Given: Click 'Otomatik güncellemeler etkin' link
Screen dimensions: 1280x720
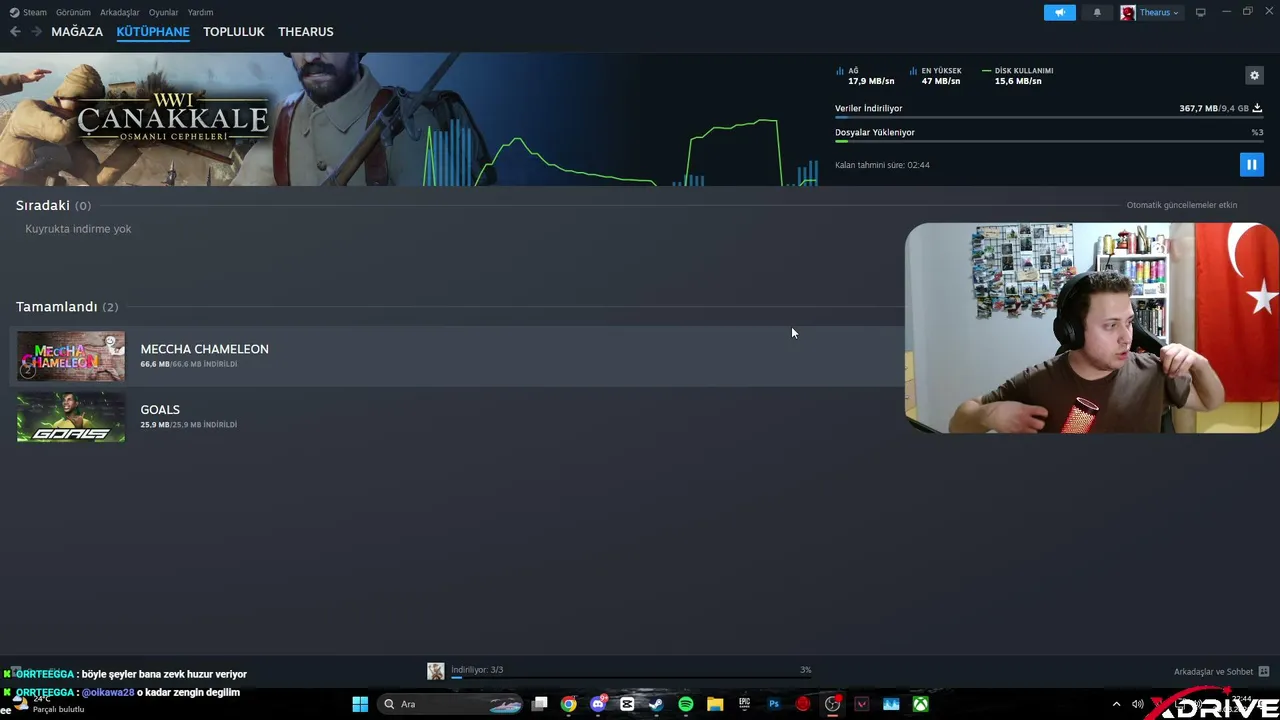Looking at the screenshot, I should pos(1182,205).
